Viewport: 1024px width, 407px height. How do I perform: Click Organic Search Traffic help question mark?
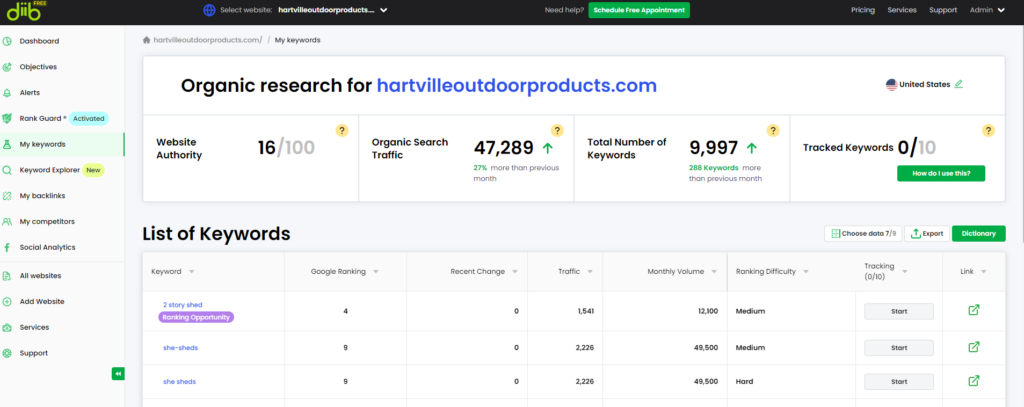click(556, 131)
